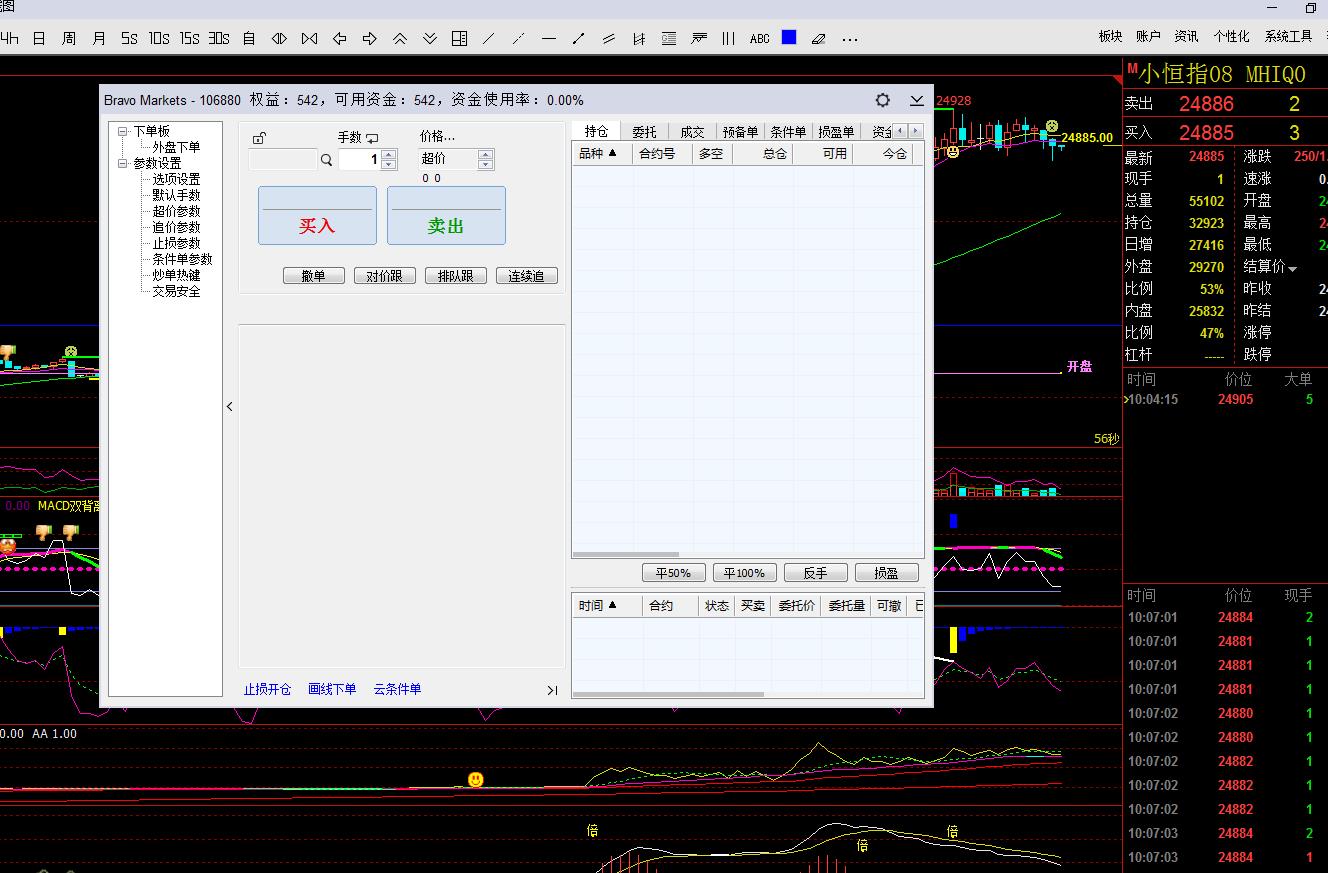Screen dimensions: 1328x873
Task: Click the magnifier search icon beside contract field
Action: click(x=326, y=160)
